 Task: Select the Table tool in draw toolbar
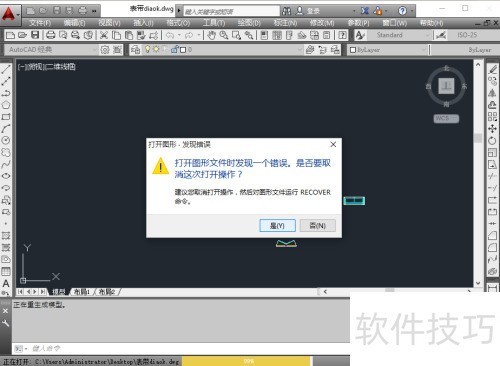coord(6,271)
